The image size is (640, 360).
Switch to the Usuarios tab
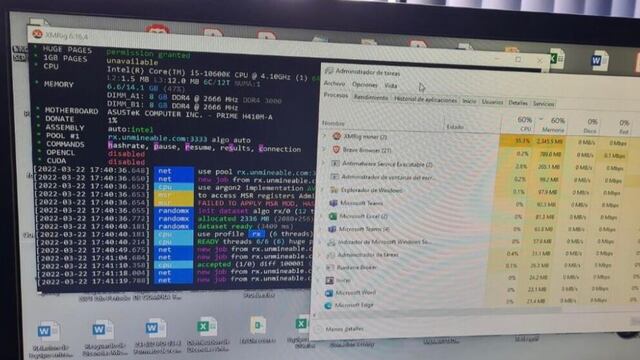point(492,102)
